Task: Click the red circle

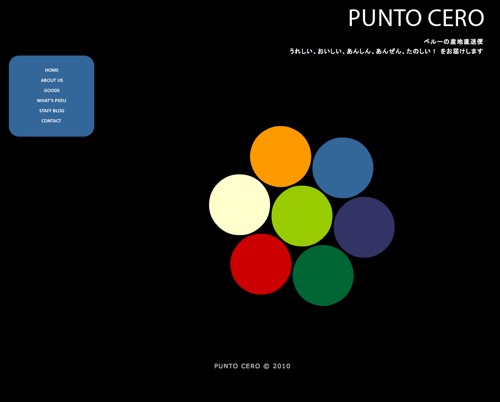Action: [x=261, y=264]
